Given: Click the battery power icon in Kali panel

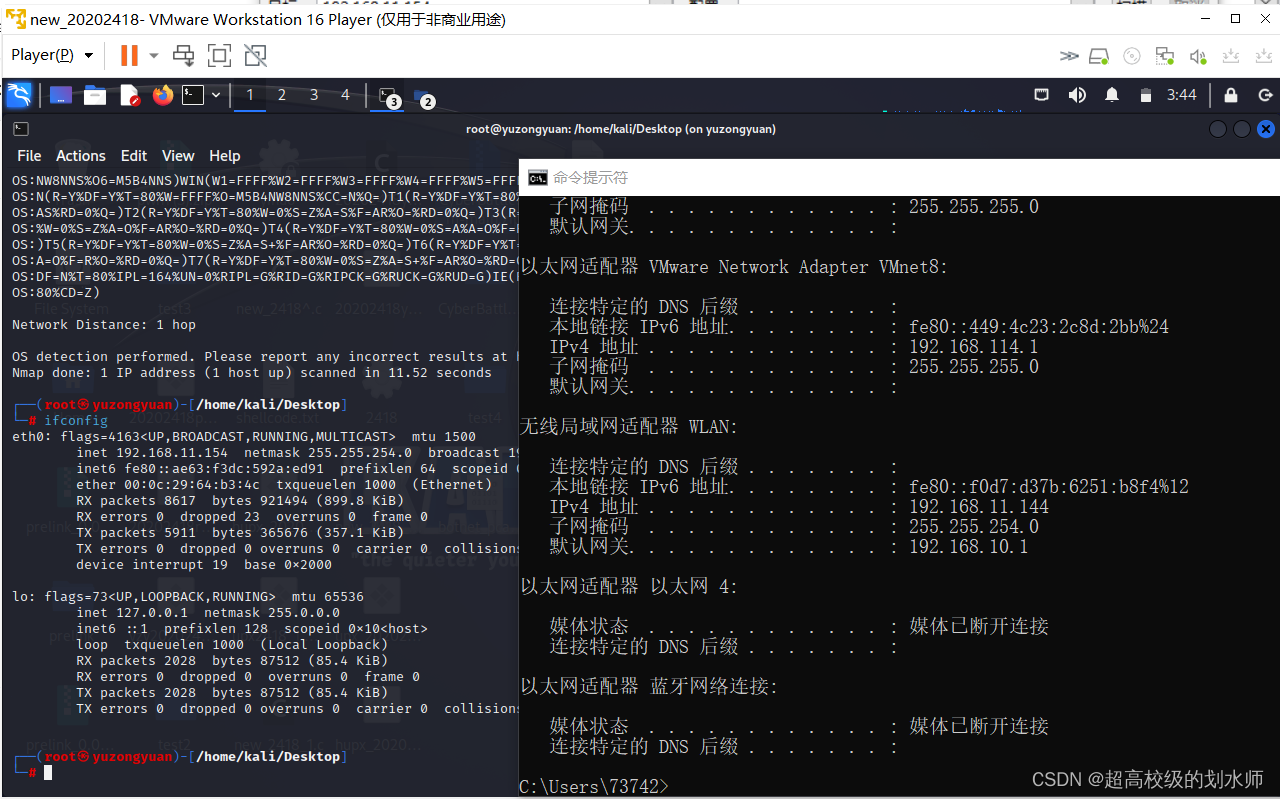Looking at the screenshot, I should 1146,95.
